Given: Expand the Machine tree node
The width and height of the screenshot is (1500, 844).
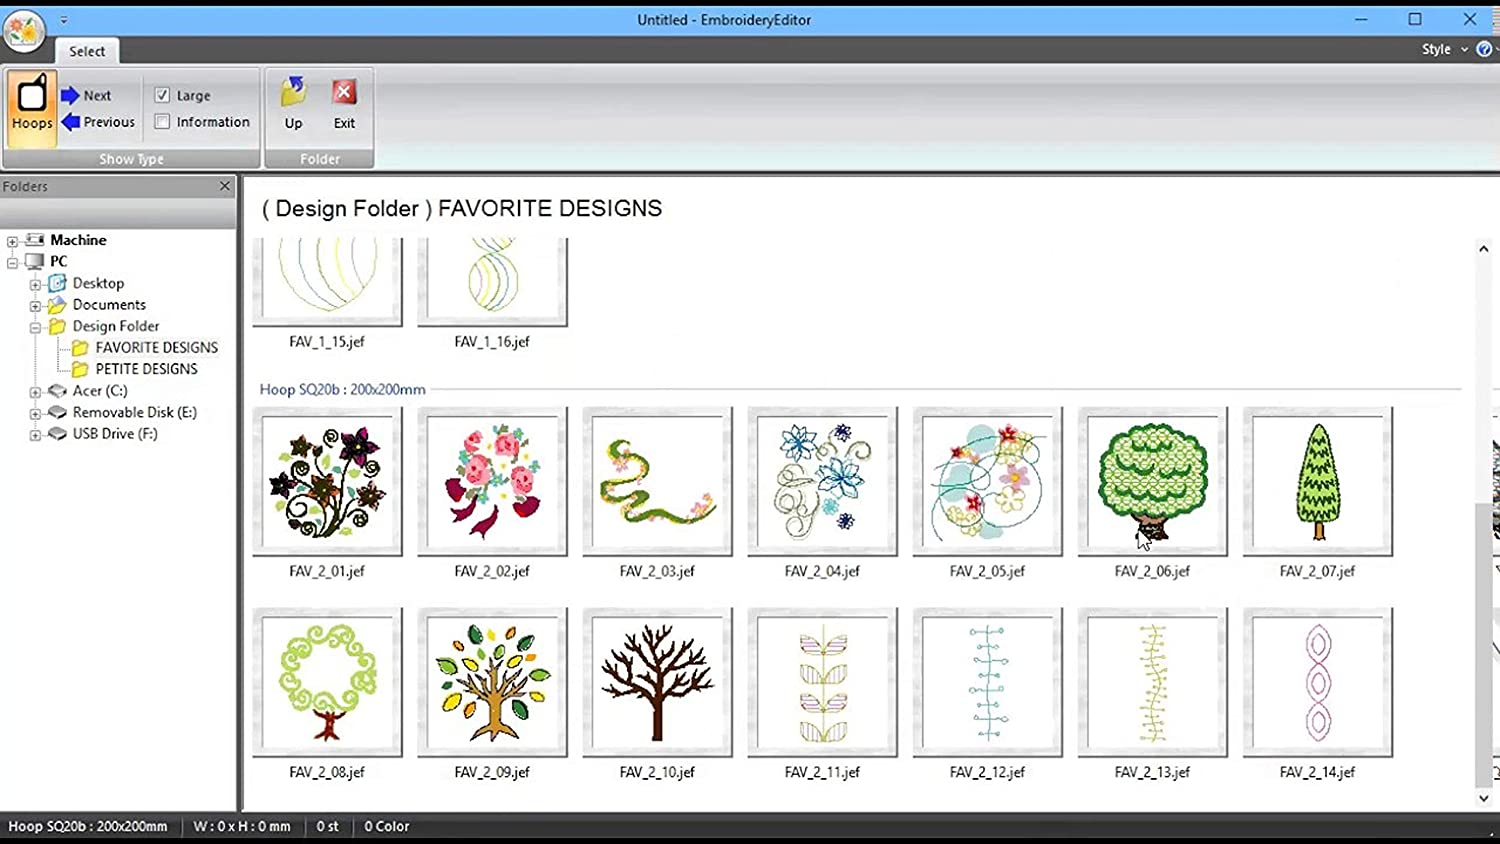Looking at the screenshot, I should pos(10,240).
